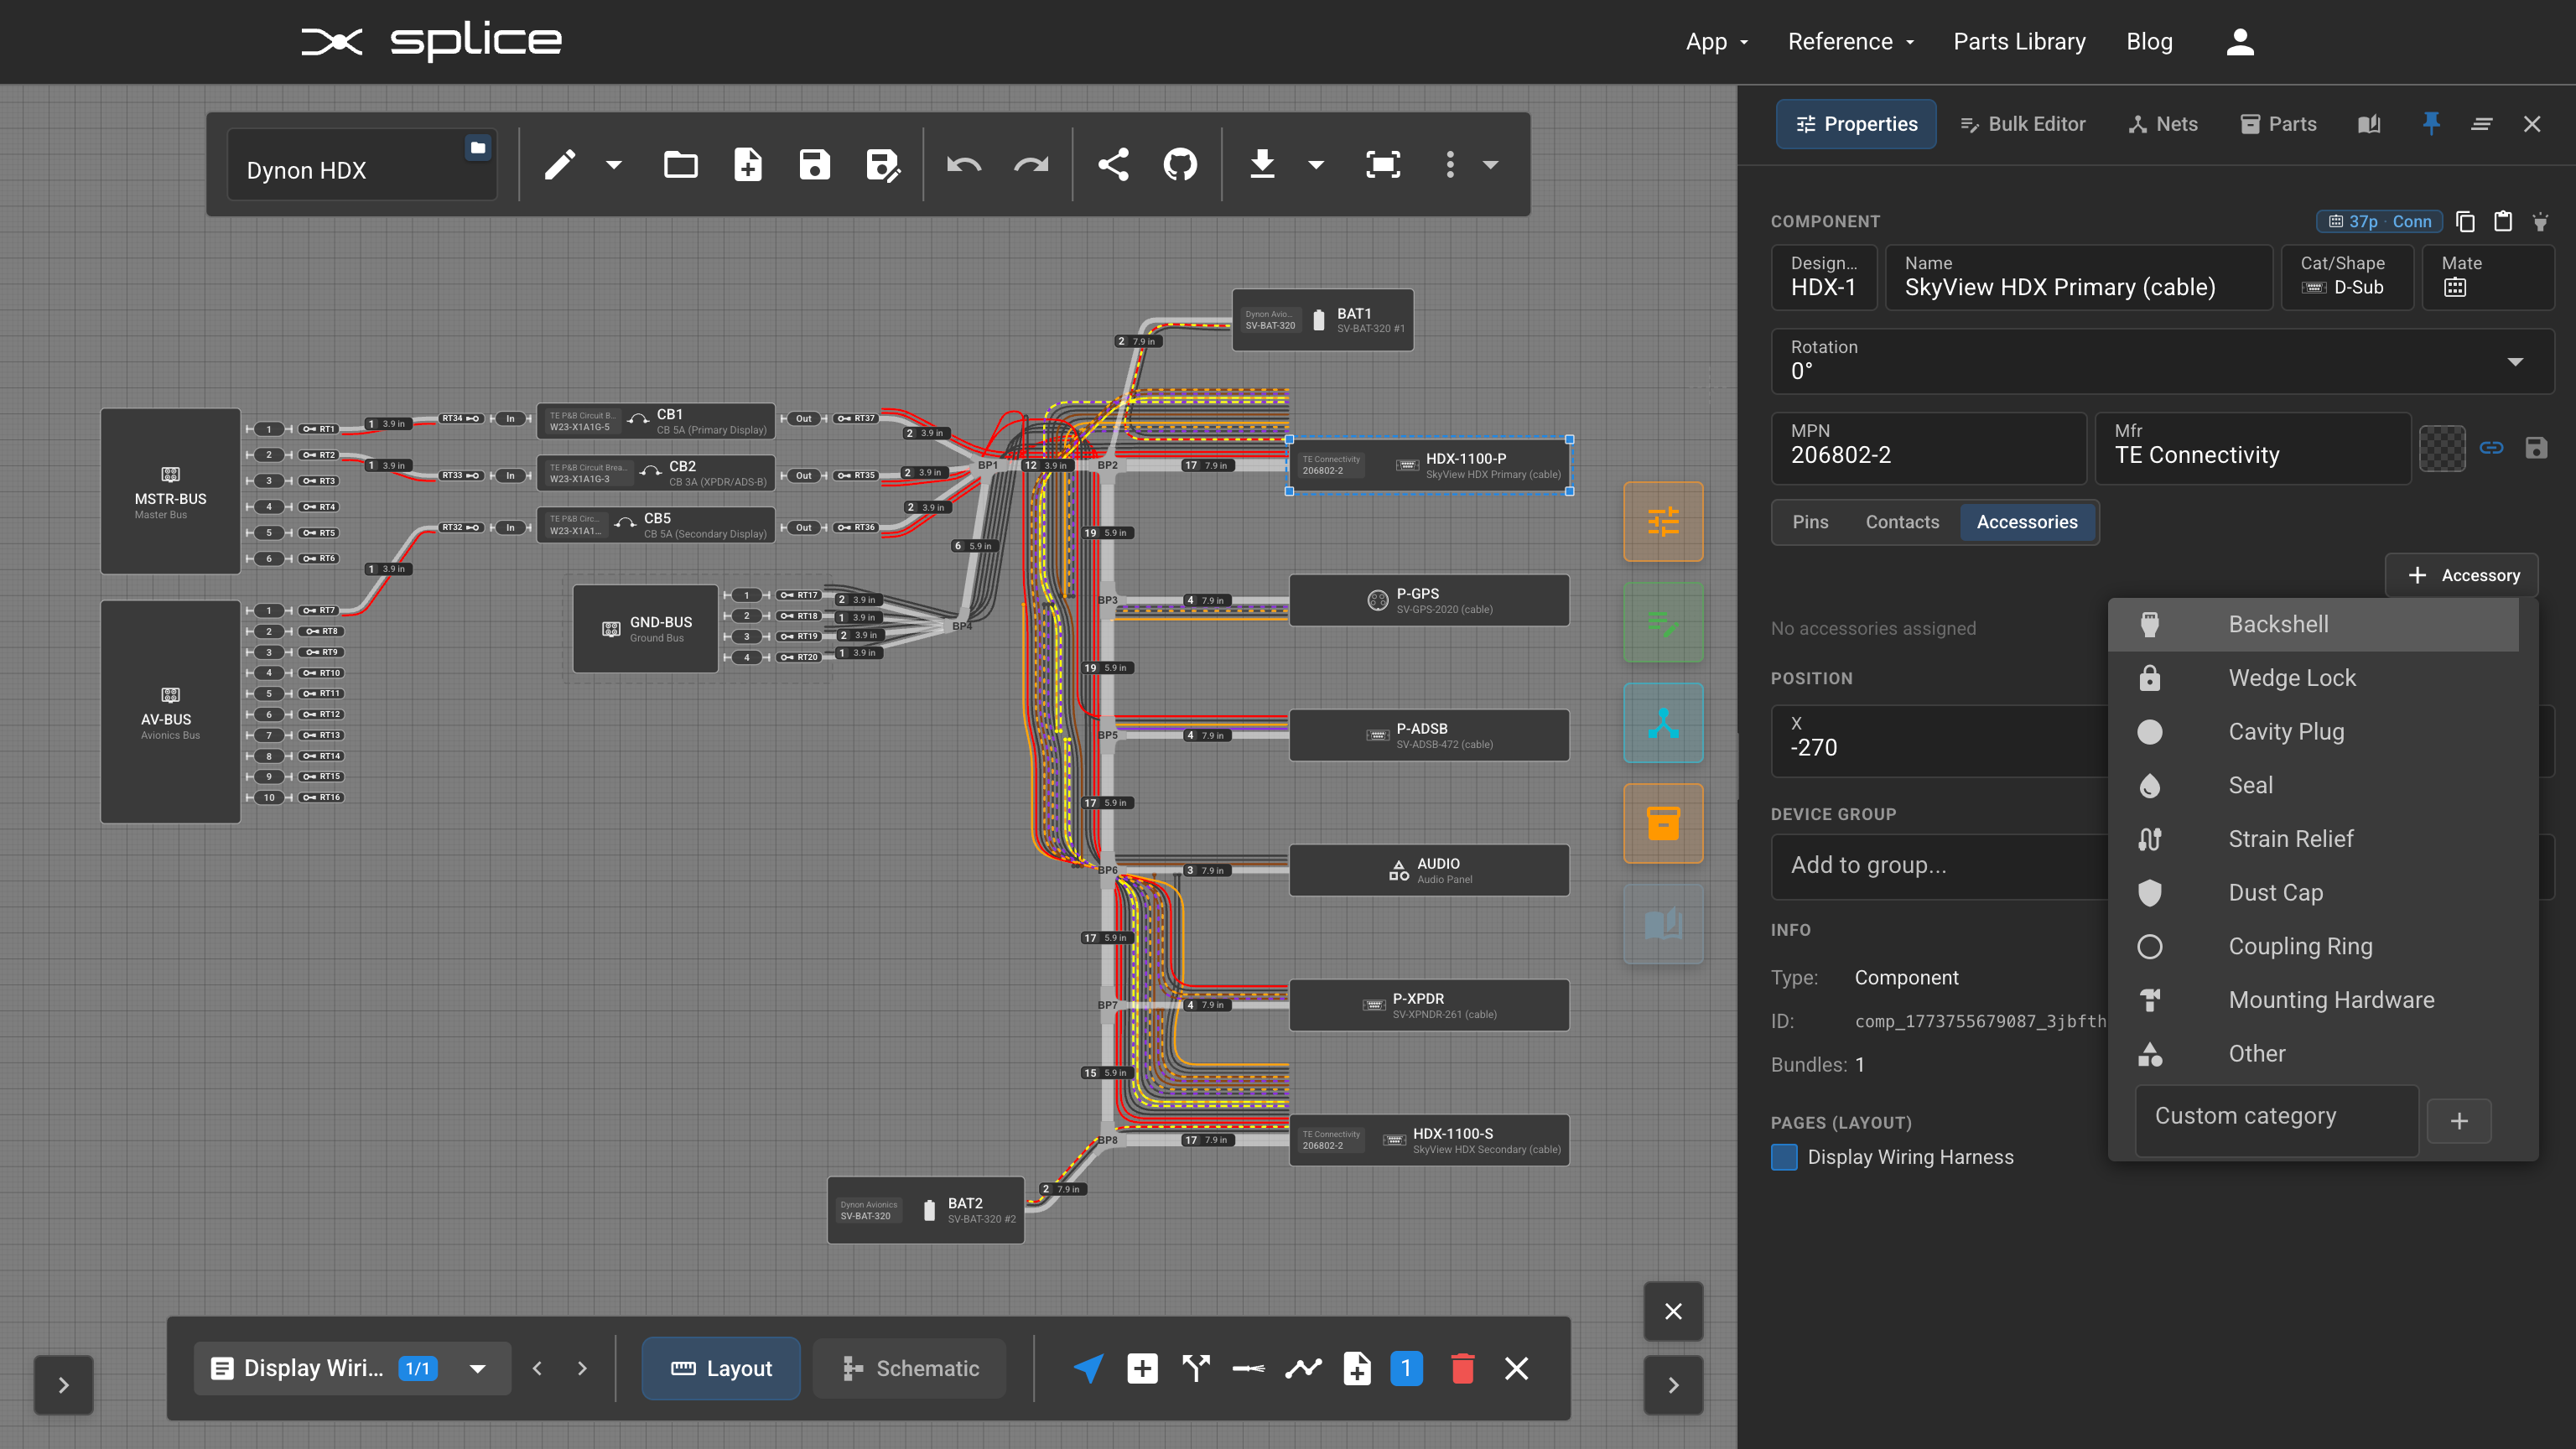The width and height of the screenshot is (2576, 1449).
Task: Create a new file with the plus-document icon
Action: (748, 165)
